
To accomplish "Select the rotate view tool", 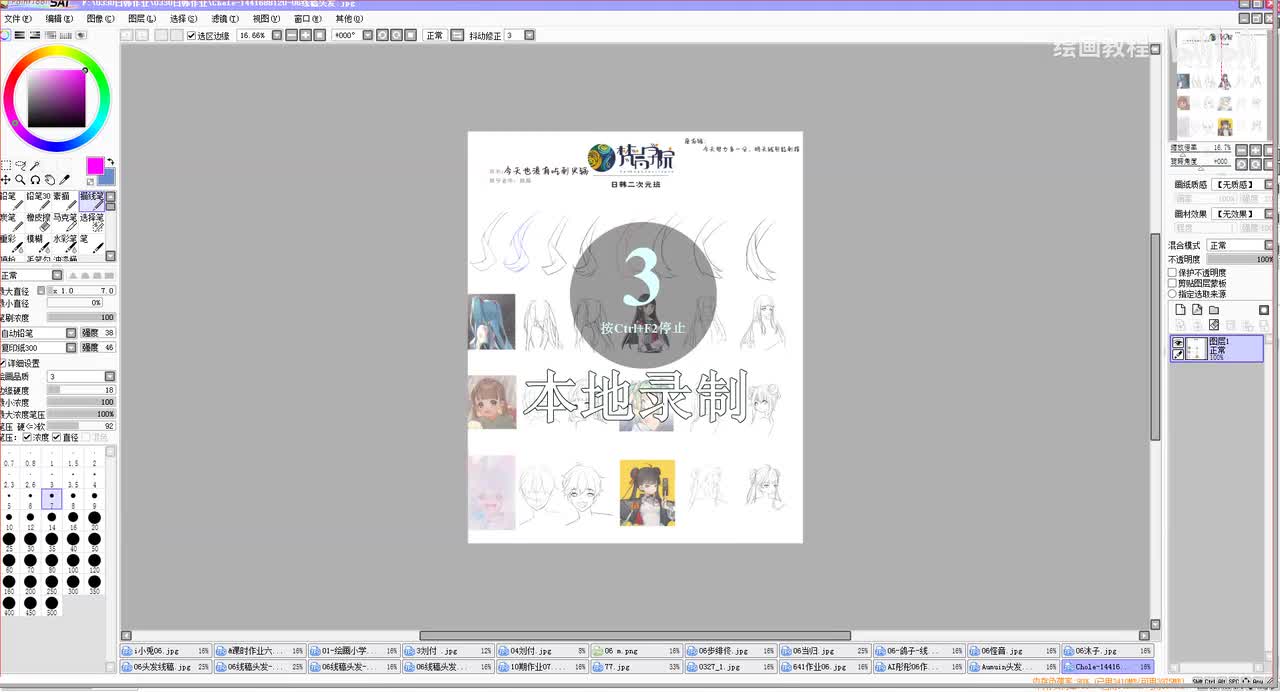I will [x=35, y=180].
